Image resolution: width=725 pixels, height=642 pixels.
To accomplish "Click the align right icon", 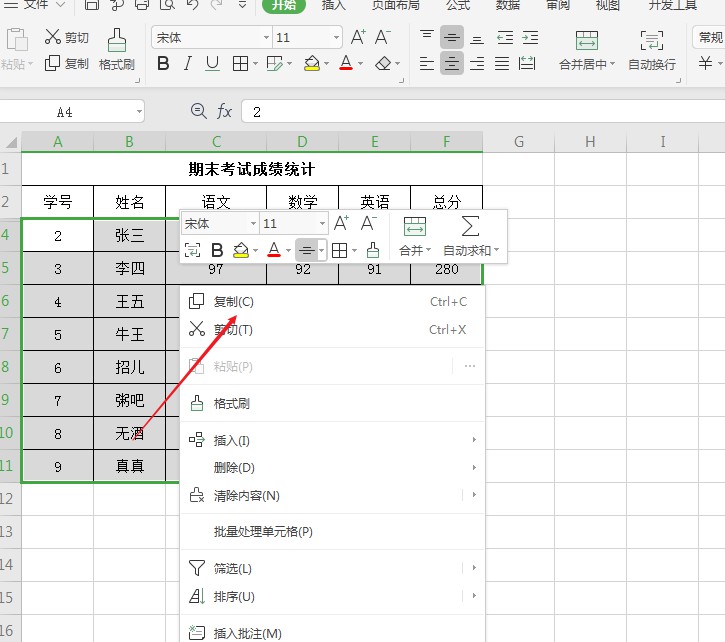I will click(x=477, y=63).
